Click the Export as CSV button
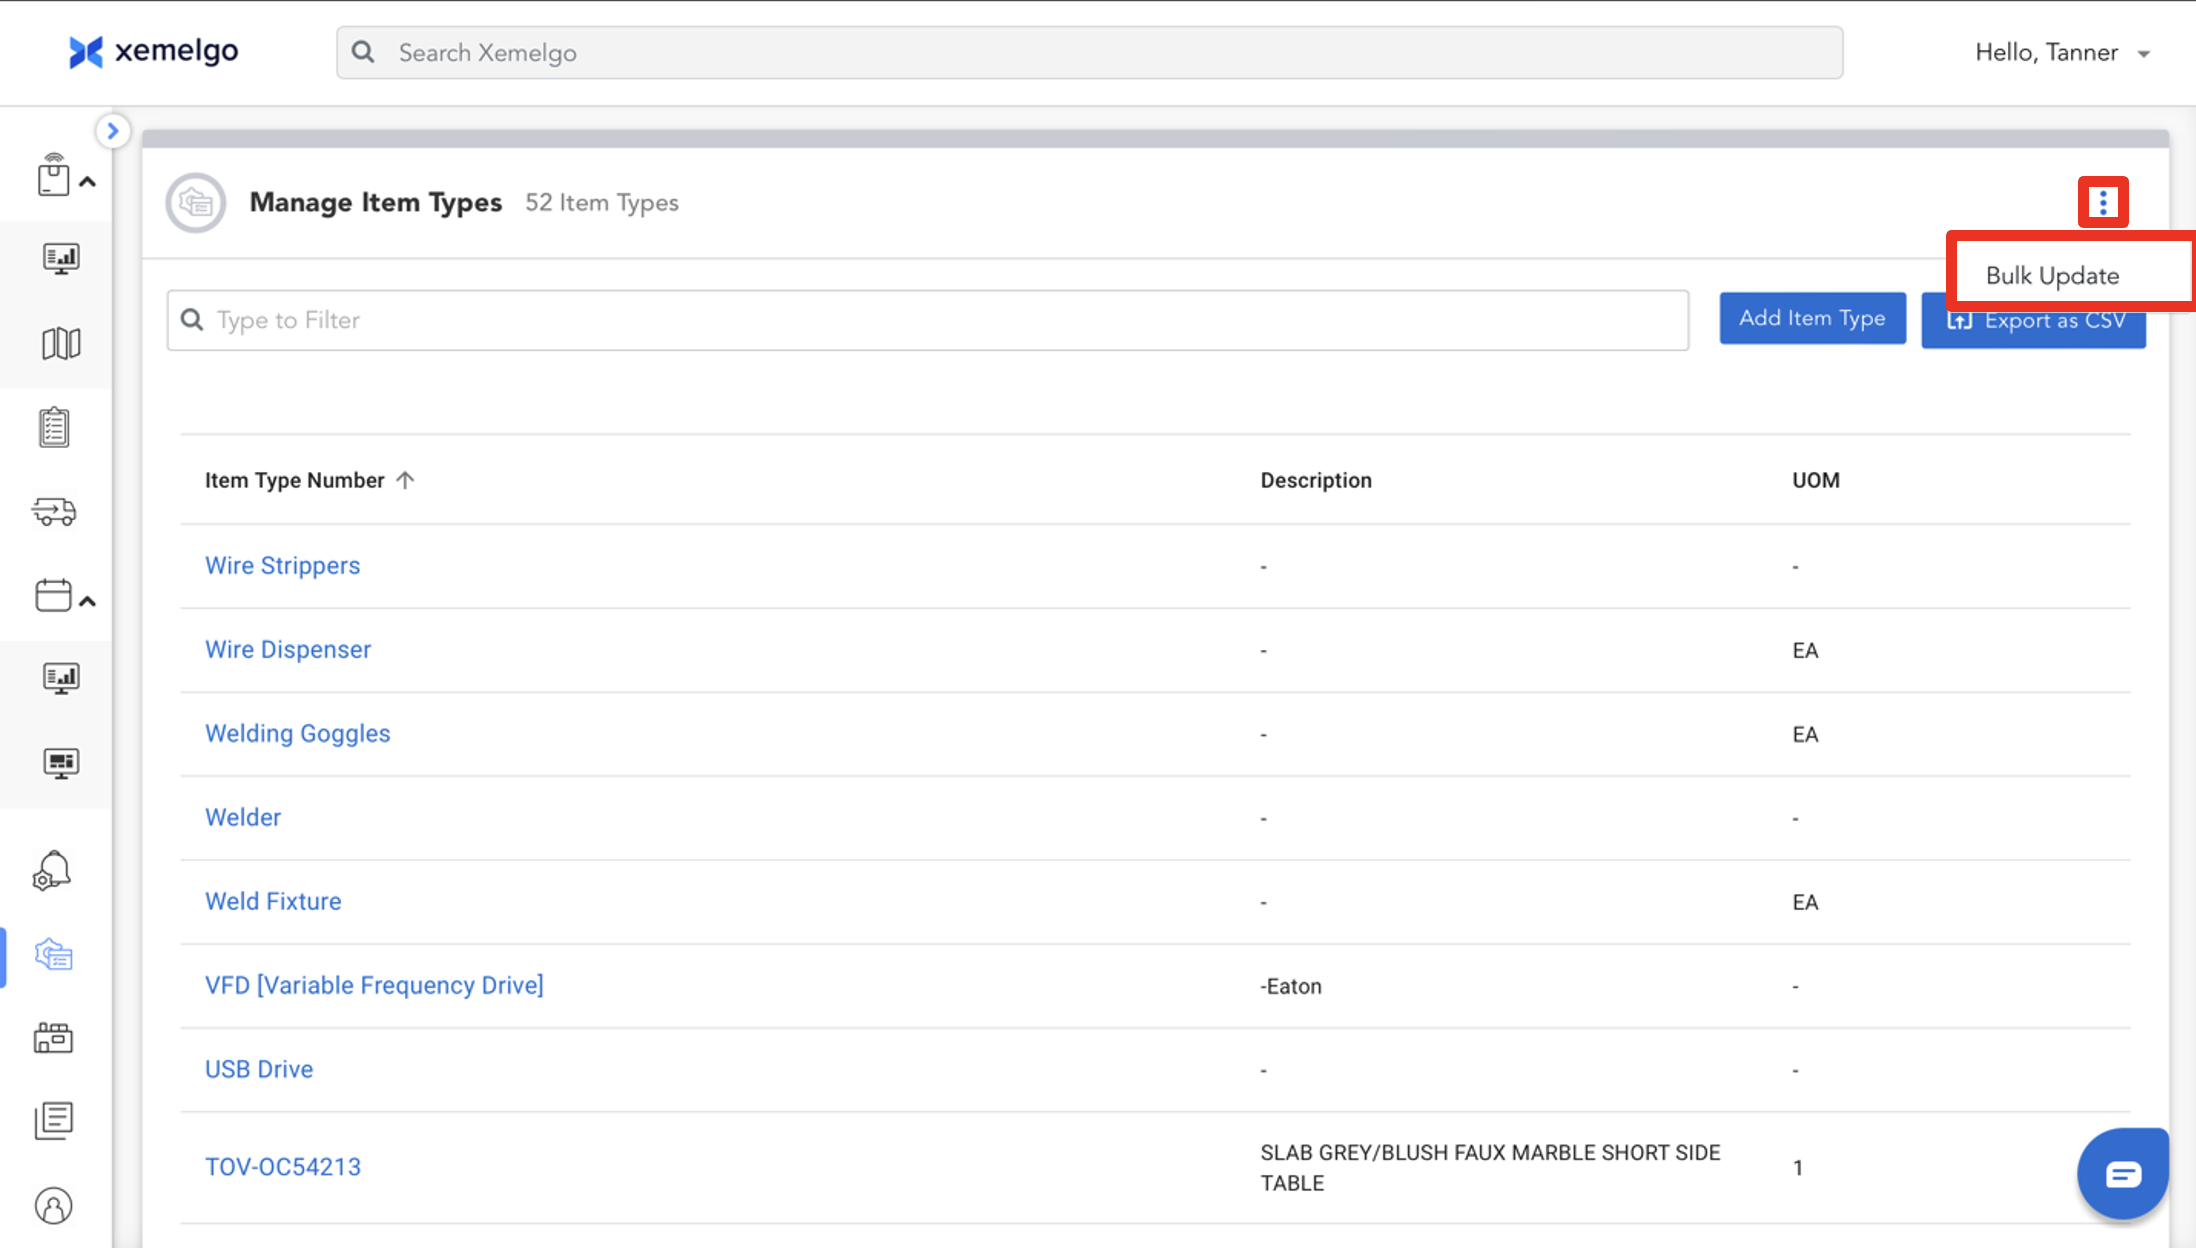Image resolution: width=2196 pixels, height=1248 pixels. [2034, 331]
